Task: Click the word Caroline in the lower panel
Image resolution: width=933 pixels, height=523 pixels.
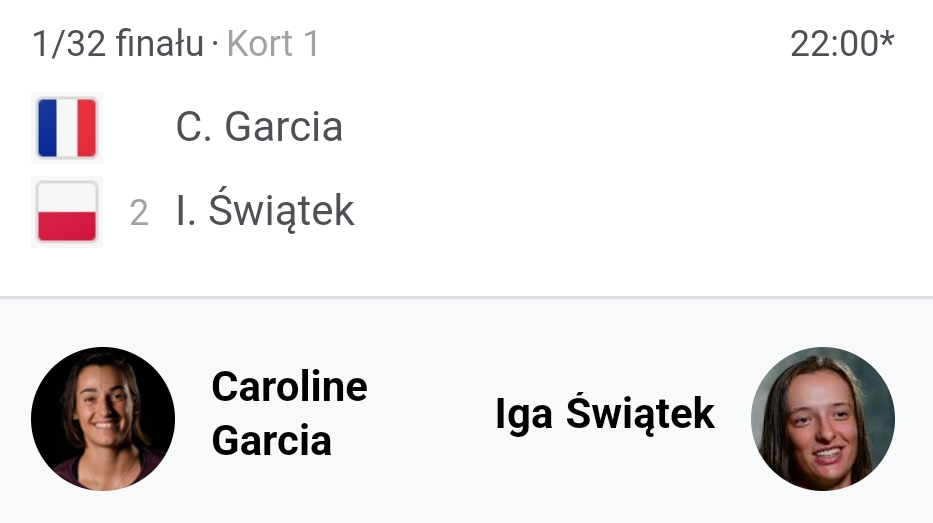Action: coord(289,386)
